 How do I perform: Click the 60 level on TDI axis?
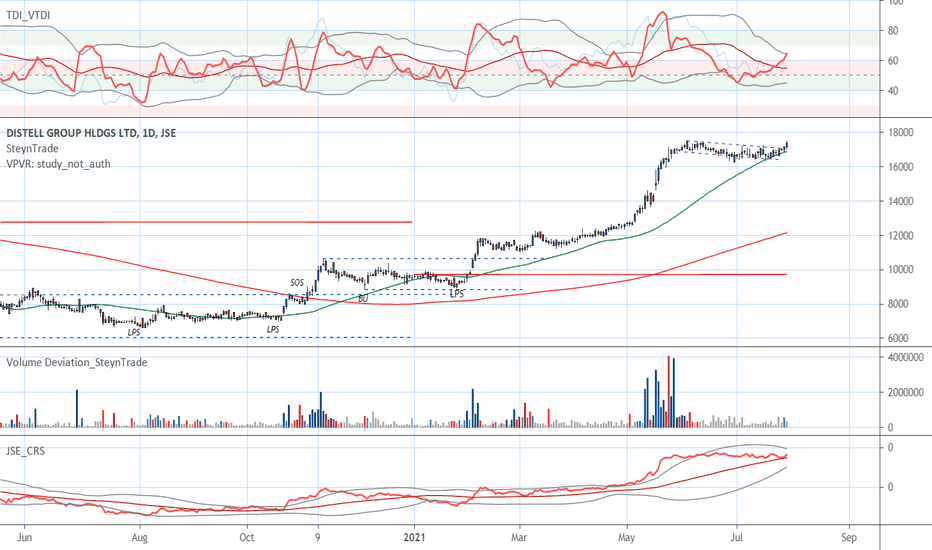point(893,61)
